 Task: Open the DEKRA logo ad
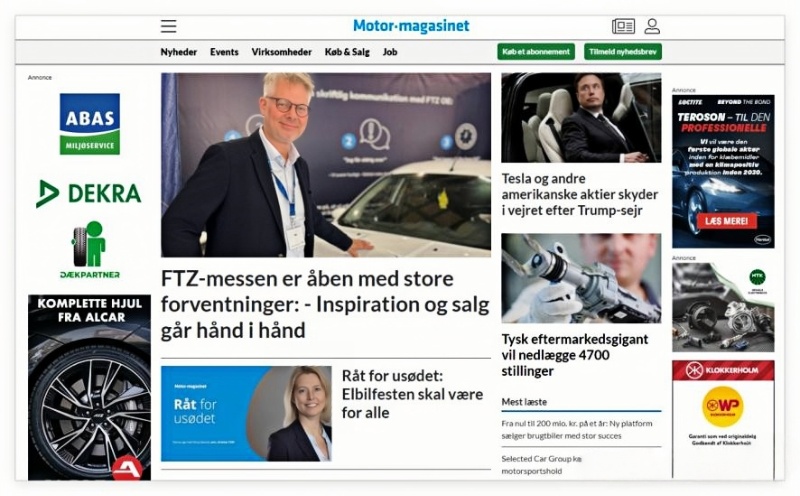pyautogui.click(x=88, y=193)
